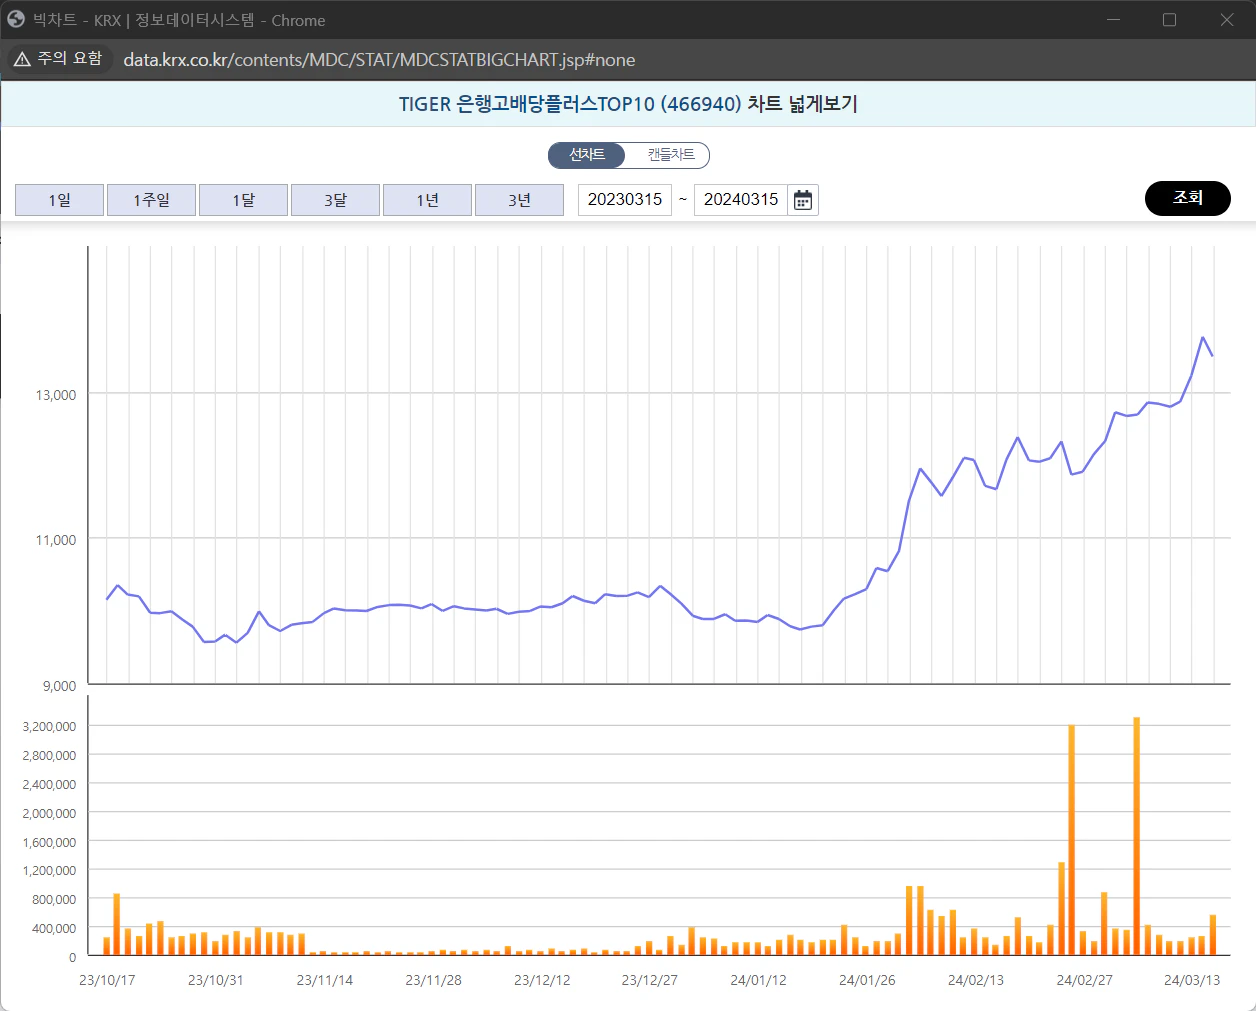The image size is (1256, 1011).
Task: Click the 11,000 price axis label
Action: (56, 540)
